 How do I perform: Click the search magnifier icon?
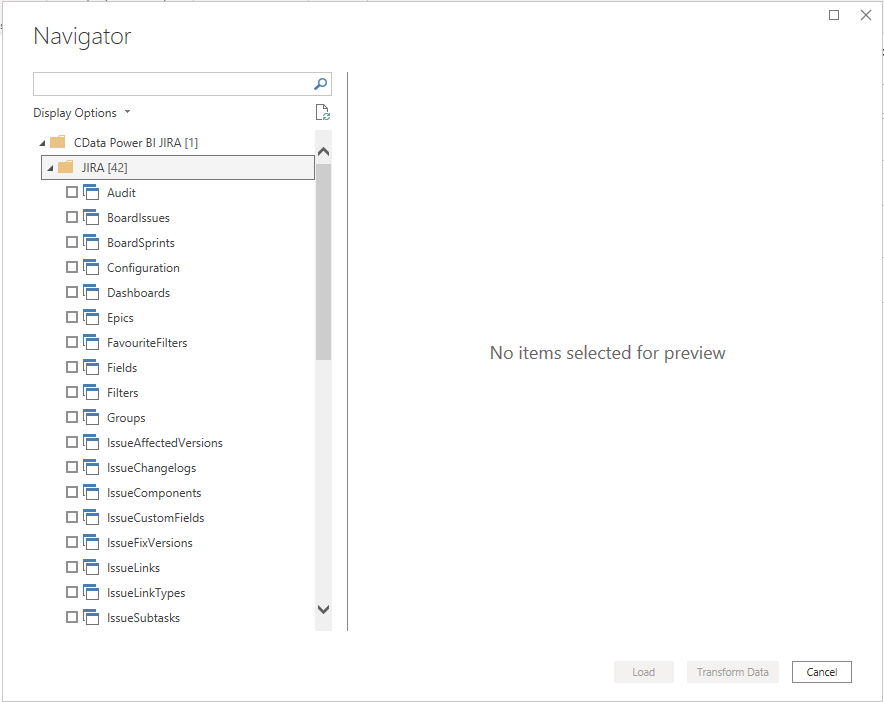(x=319, y=84)
